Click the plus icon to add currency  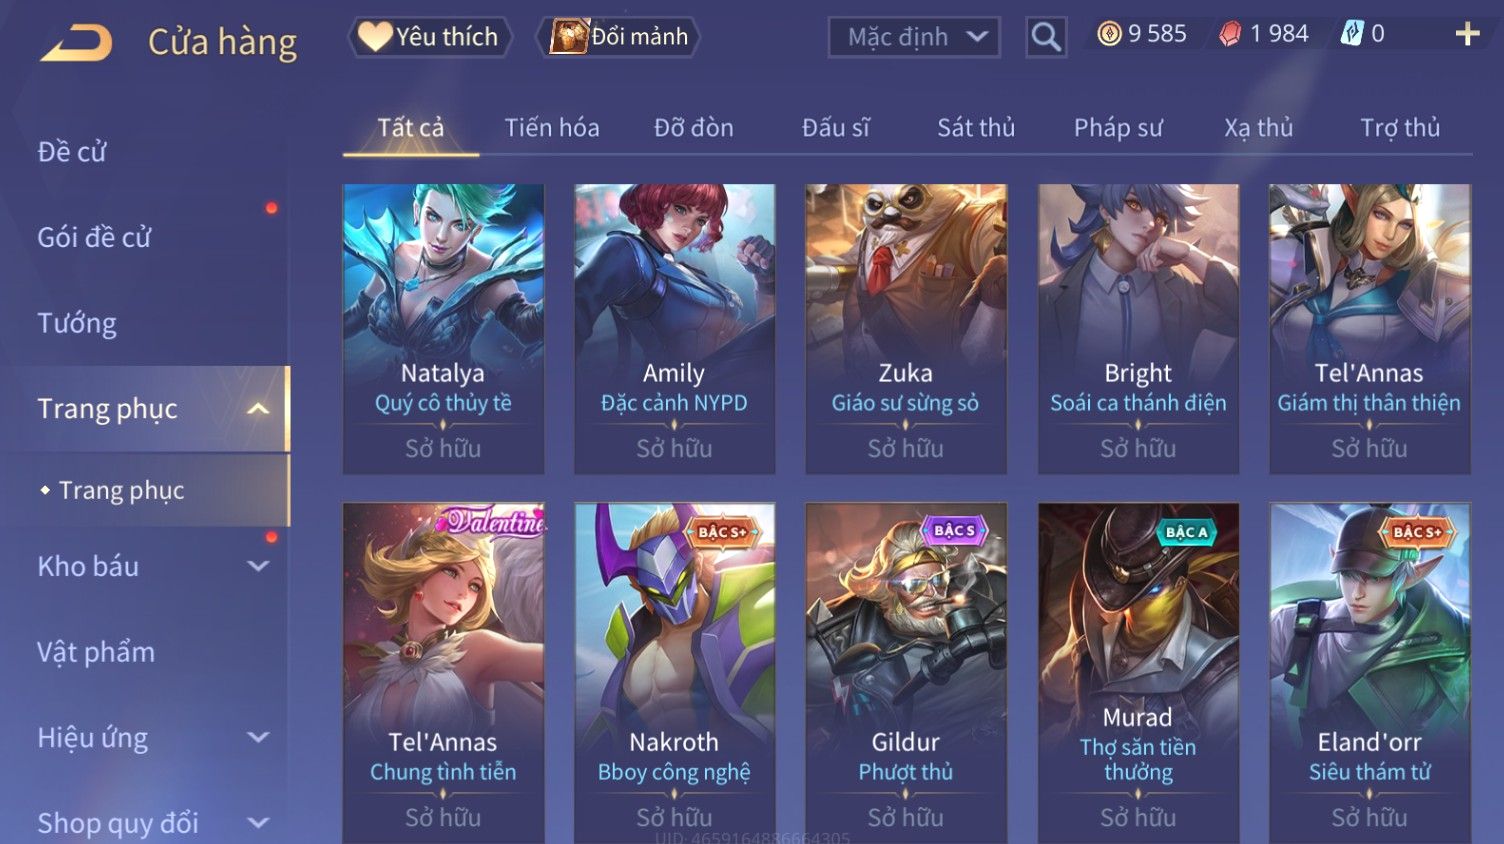coord(1467,34)
